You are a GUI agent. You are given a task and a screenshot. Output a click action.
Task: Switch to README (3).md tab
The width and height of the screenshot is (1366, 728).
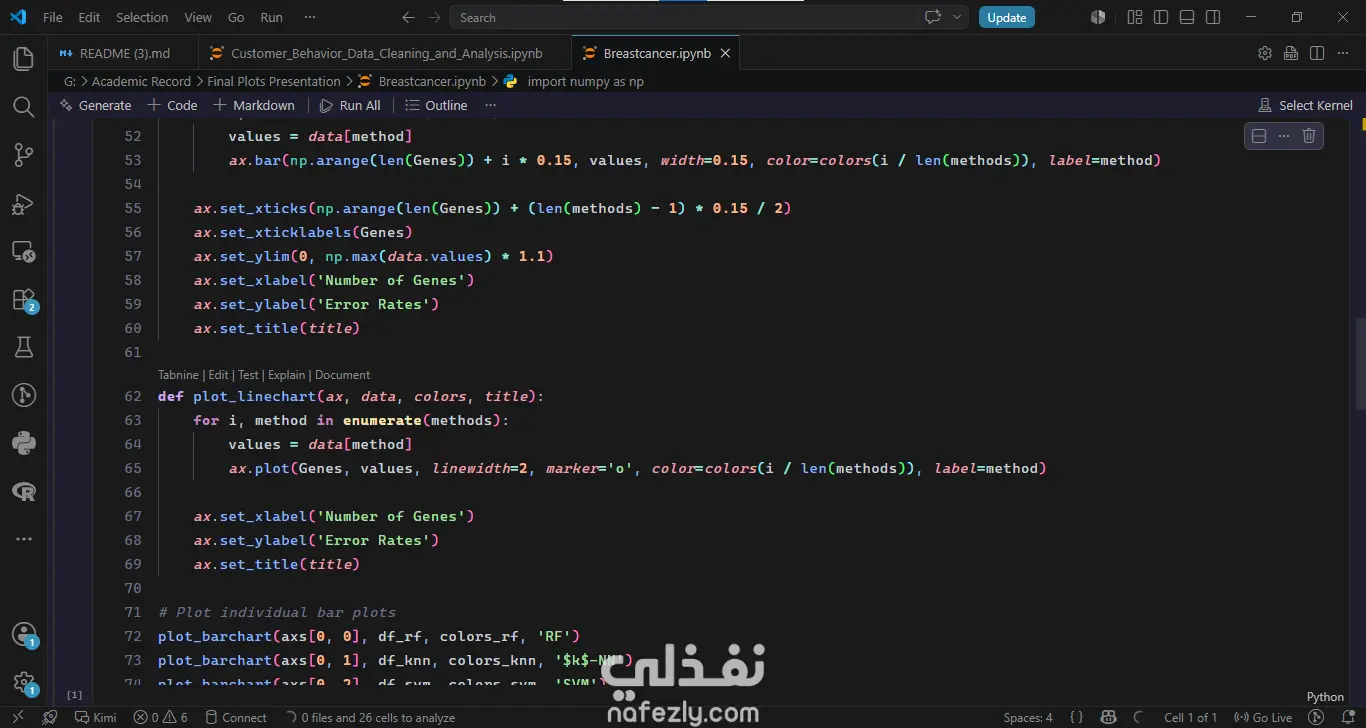click(x=124, y=53)
